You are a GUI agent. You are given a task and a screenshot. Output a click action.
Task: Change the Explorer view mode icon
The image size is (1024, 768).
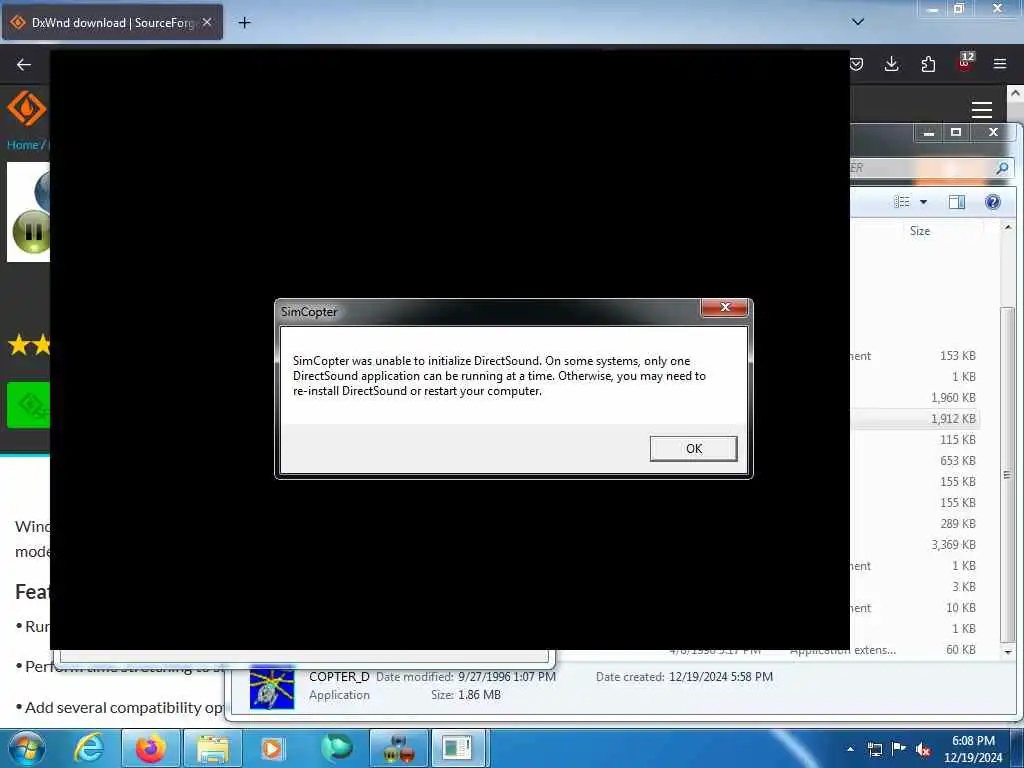pos(902,202)
